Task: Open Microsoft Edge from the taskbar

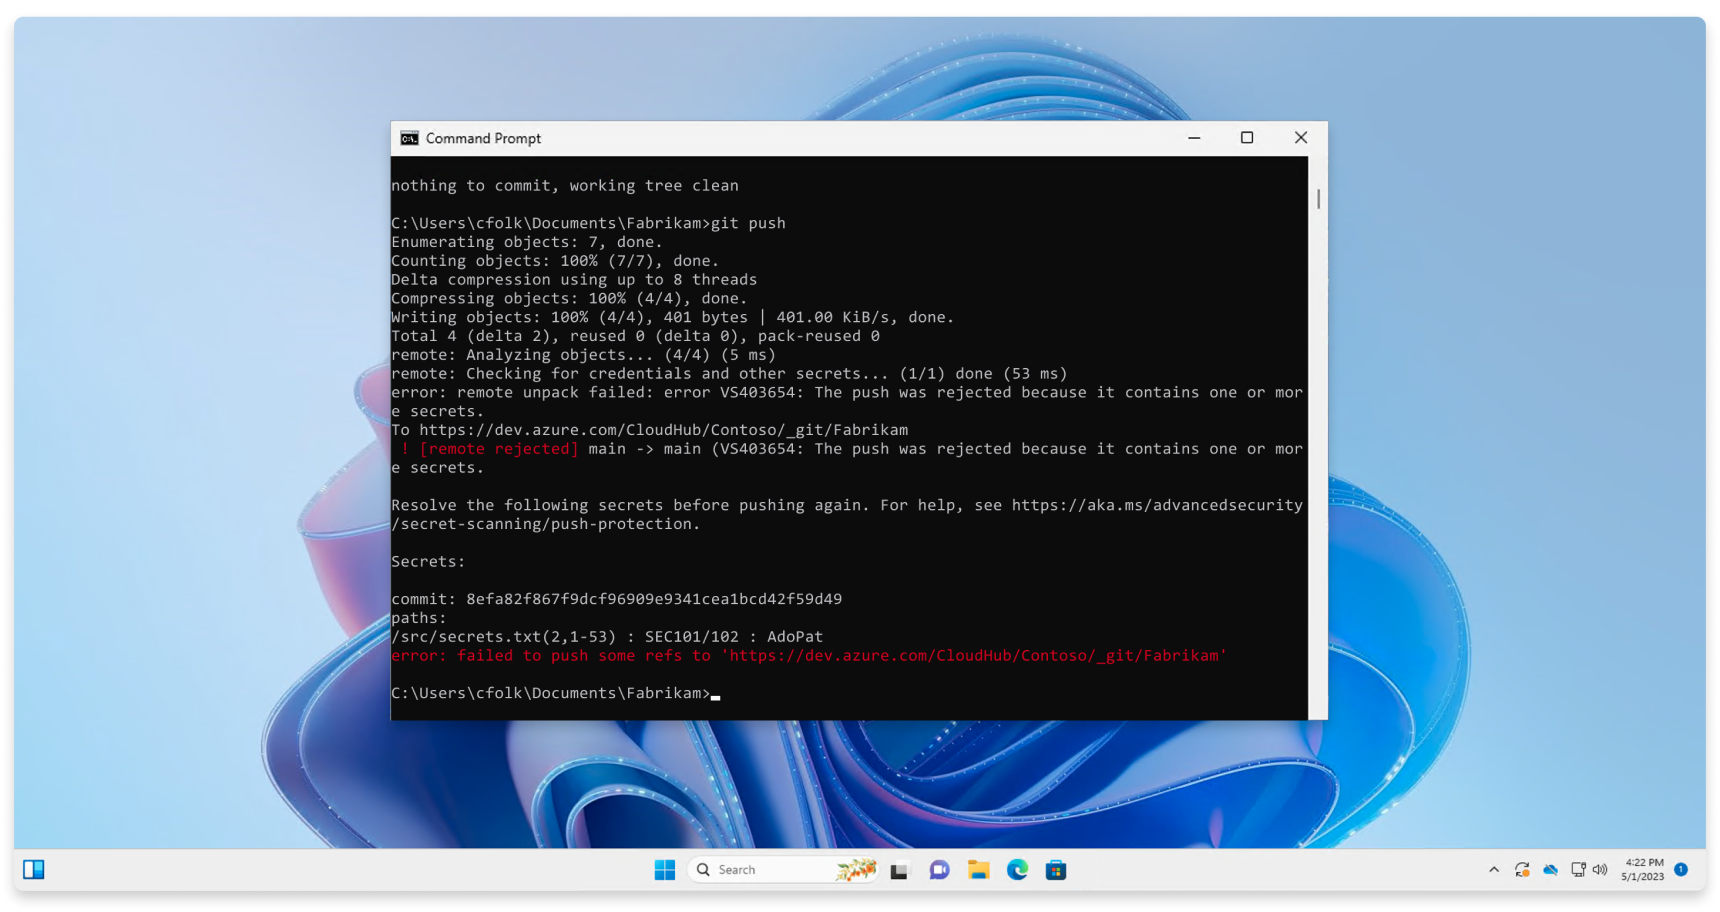Action: click(1018, 870)
